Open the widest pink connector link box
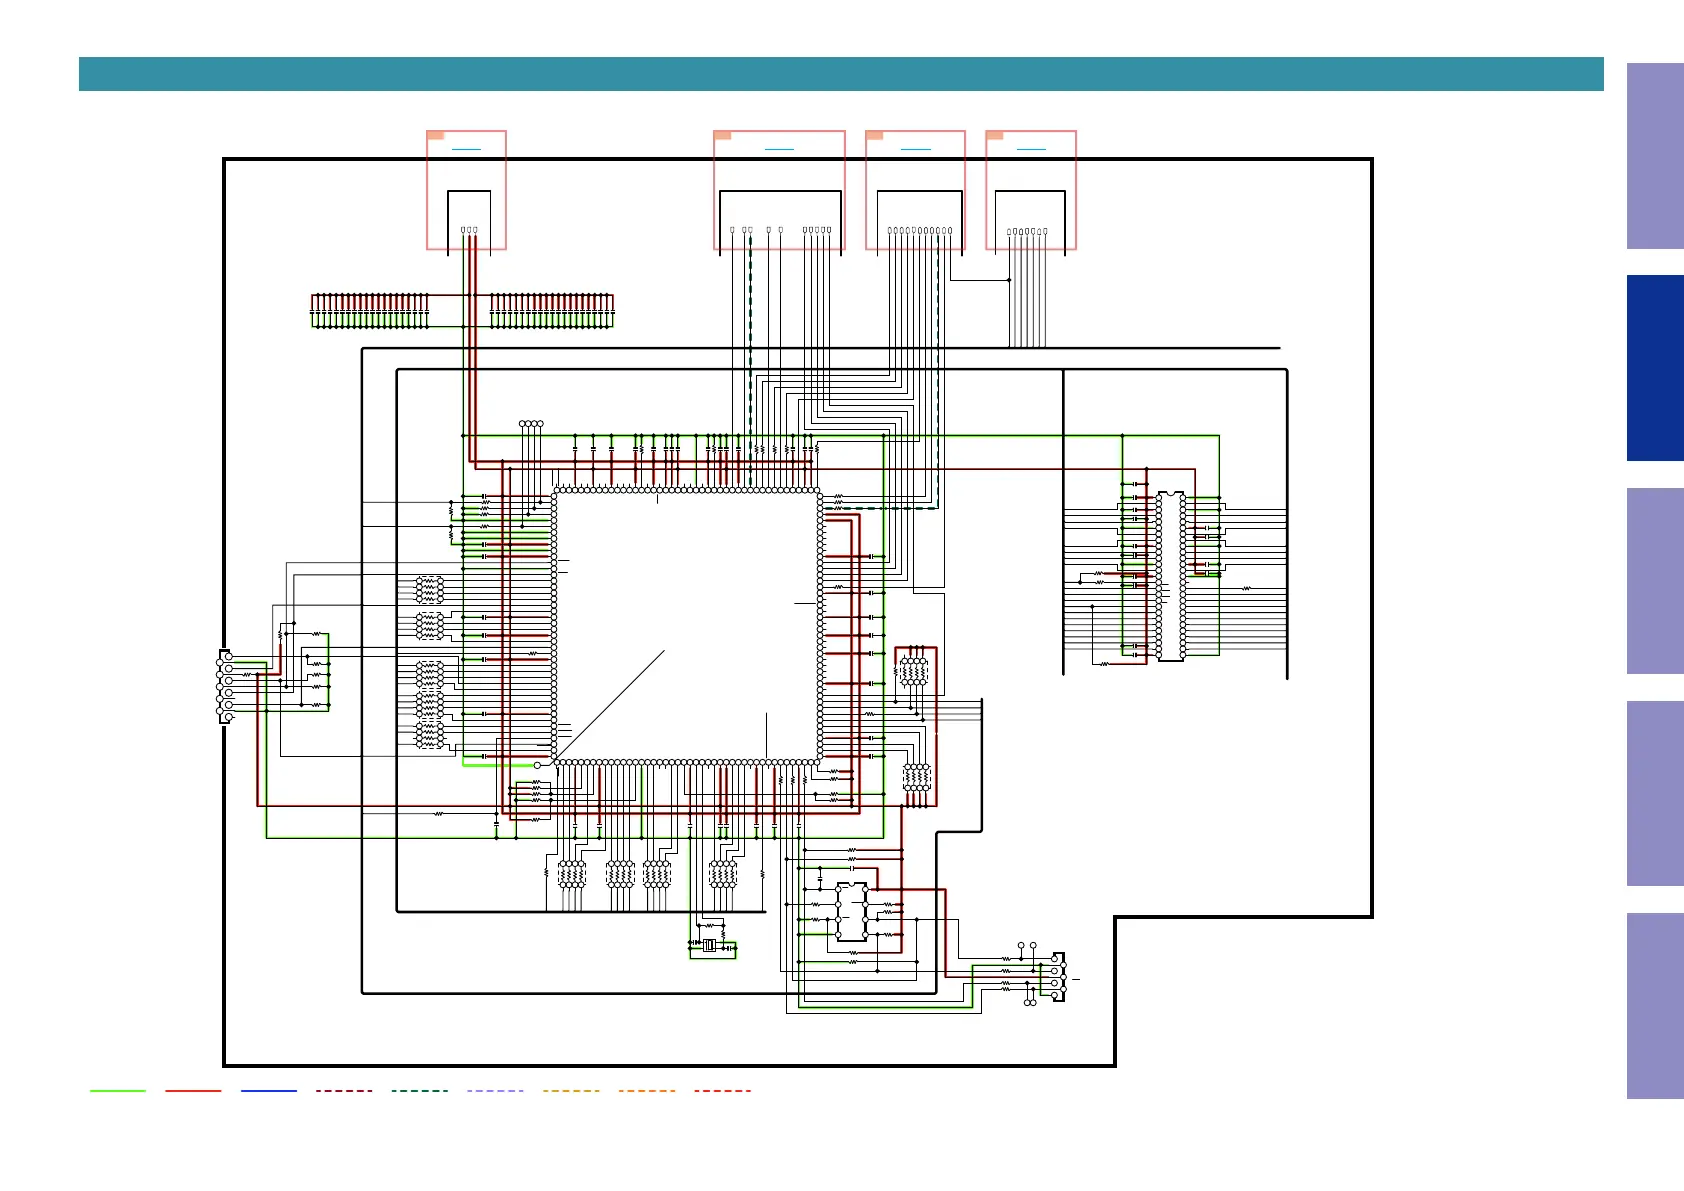 coord(779,190)
